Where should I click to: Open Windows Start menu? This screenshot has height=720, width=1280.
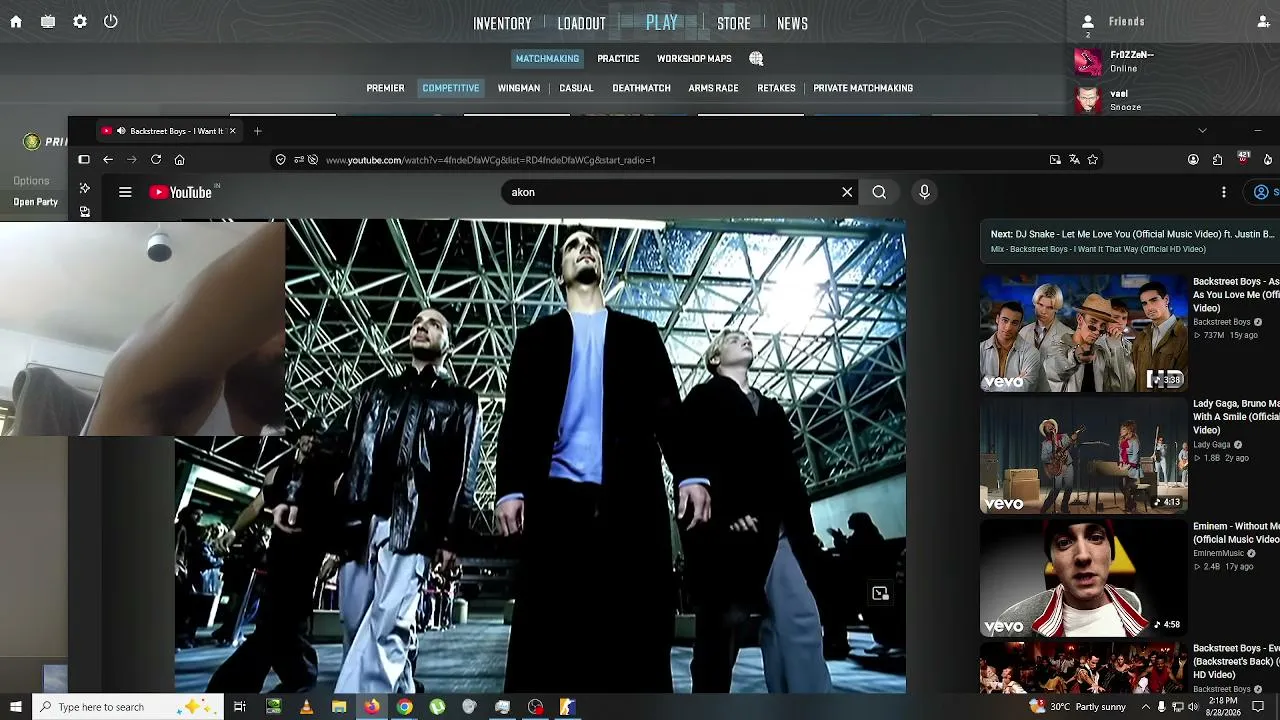click(x=16, y=707)
